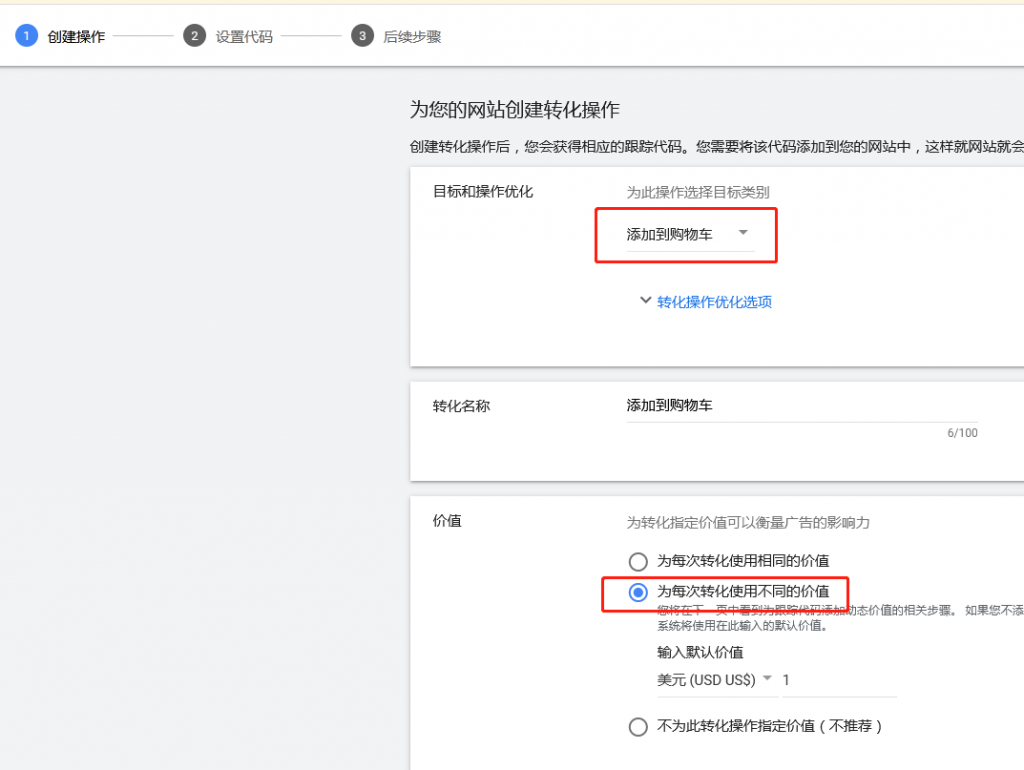
Task: Click the 后续步骤 step label
Action: [x=412, y=37]
